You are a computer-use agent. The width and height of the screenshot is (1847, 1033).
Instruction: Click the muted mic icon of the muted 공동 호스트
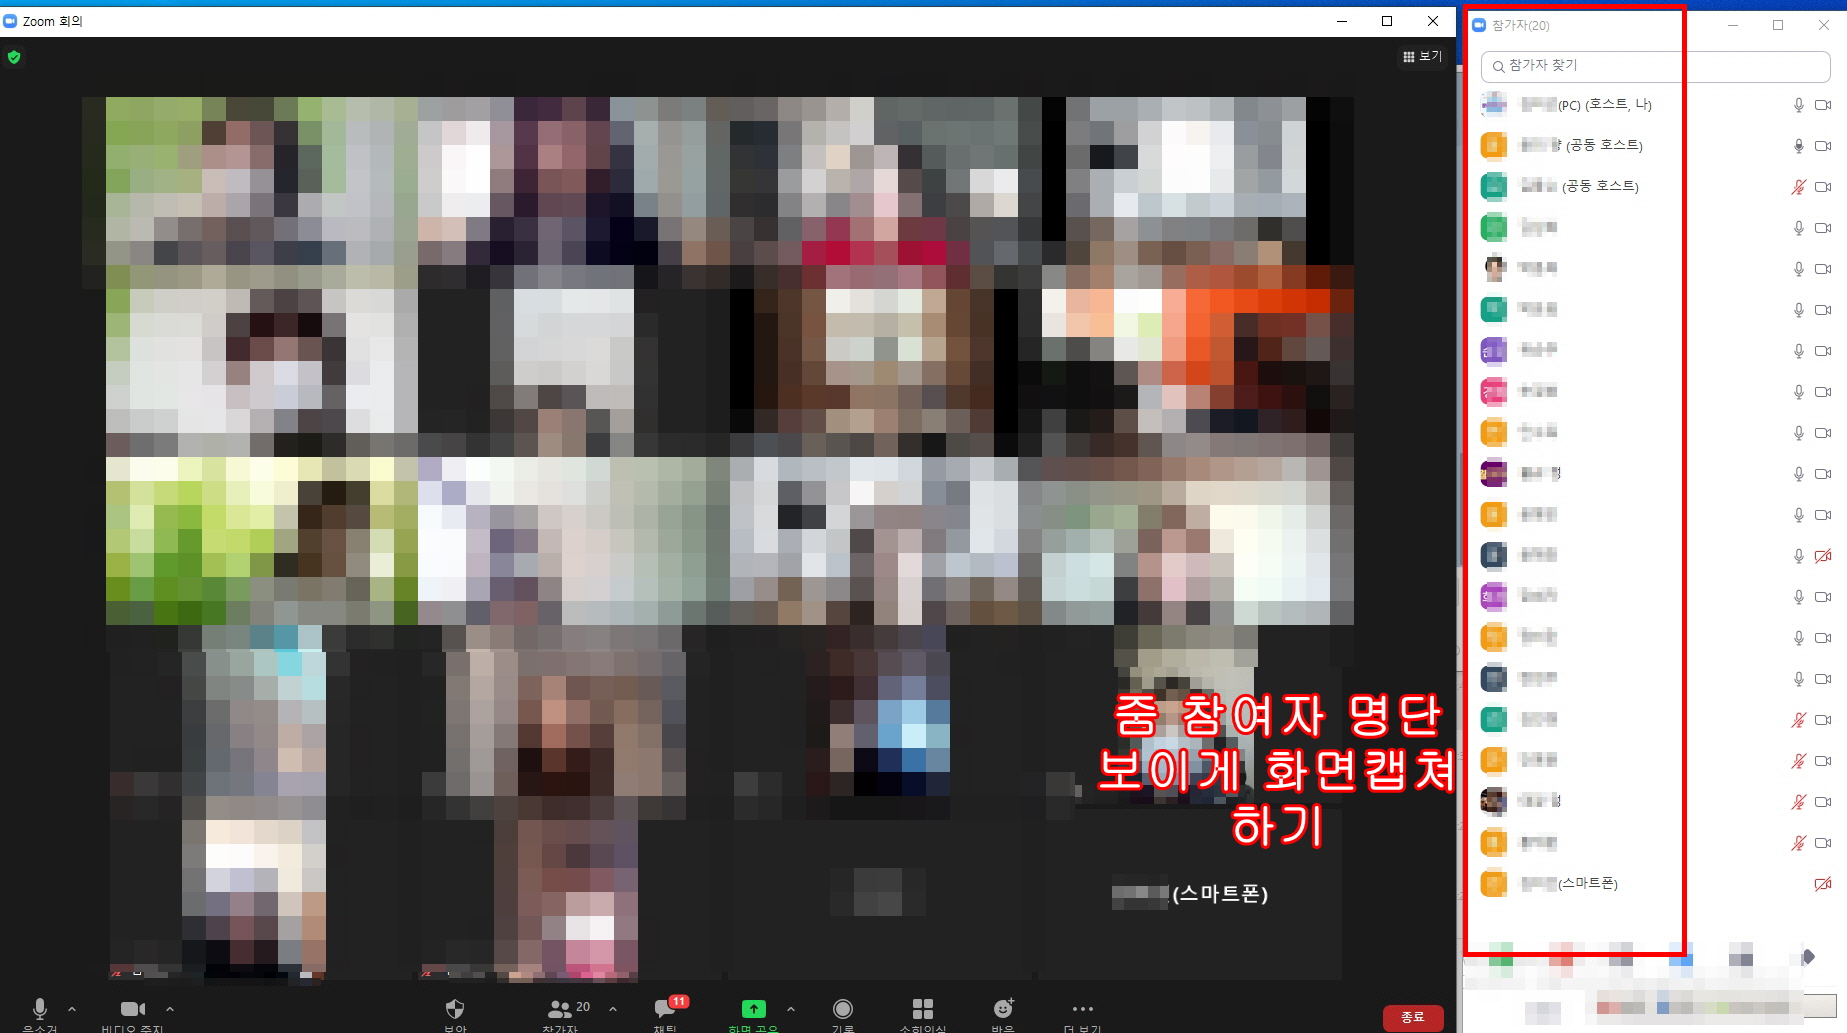(x=1799, y=187)
